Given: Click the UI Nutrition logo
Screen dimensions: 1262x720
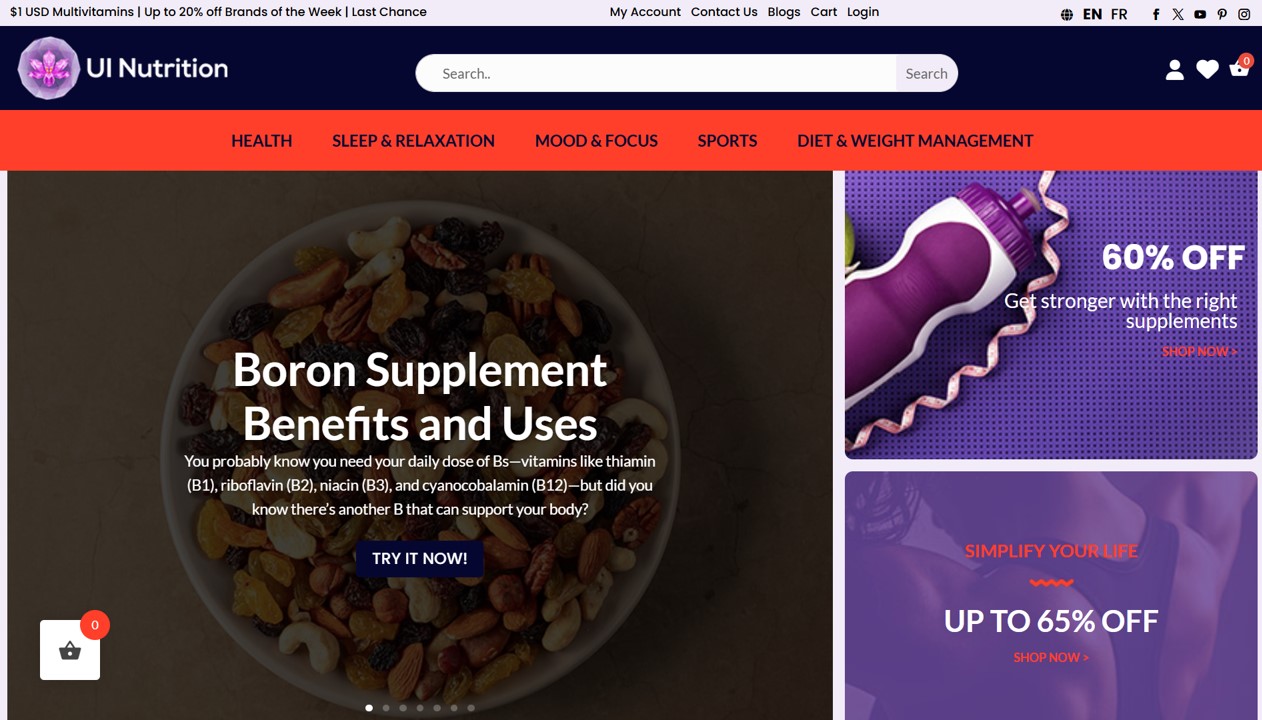Looking at the screenshot, I should coord(123,68).
